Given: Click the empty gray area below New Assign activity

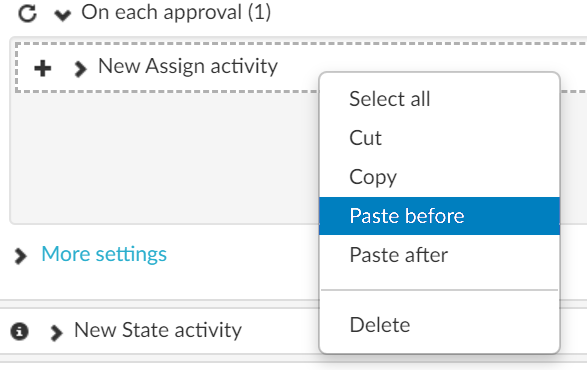Looking at the screenshot, I should [x=165, y=157].
